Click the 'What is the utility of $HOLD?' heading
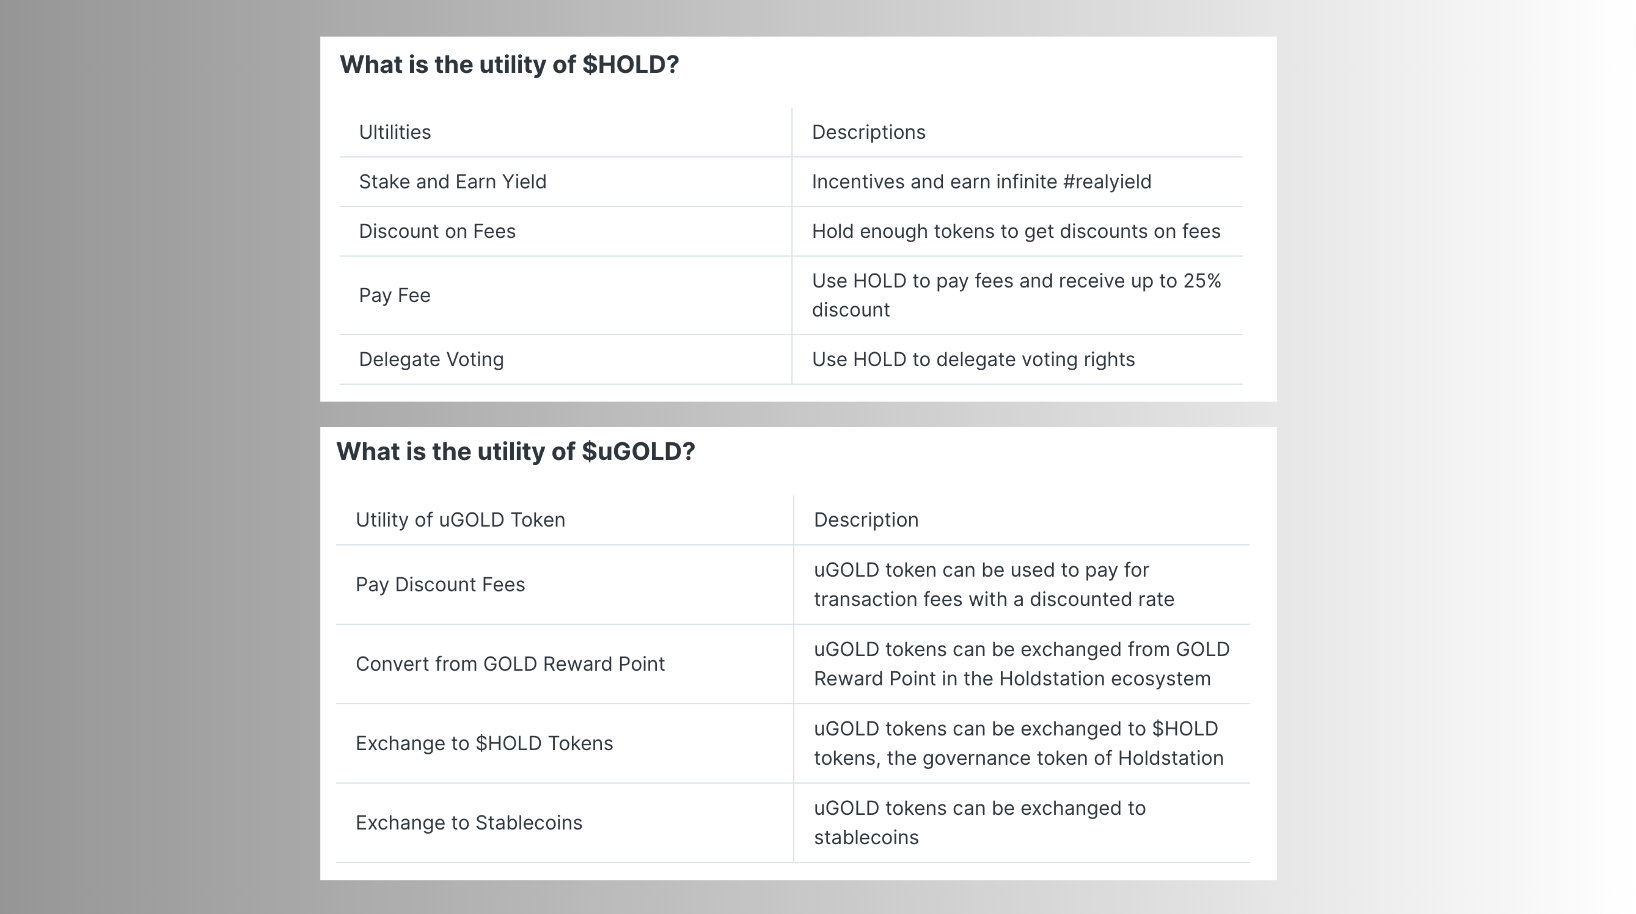Screen dimensions: 1636x914 [x=509, y=65]
